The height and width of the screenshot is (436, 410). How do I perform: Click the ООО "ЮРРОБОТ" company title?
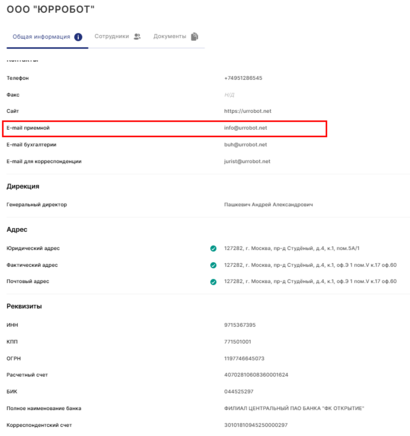pyautogui.click(x=51, y=9)
